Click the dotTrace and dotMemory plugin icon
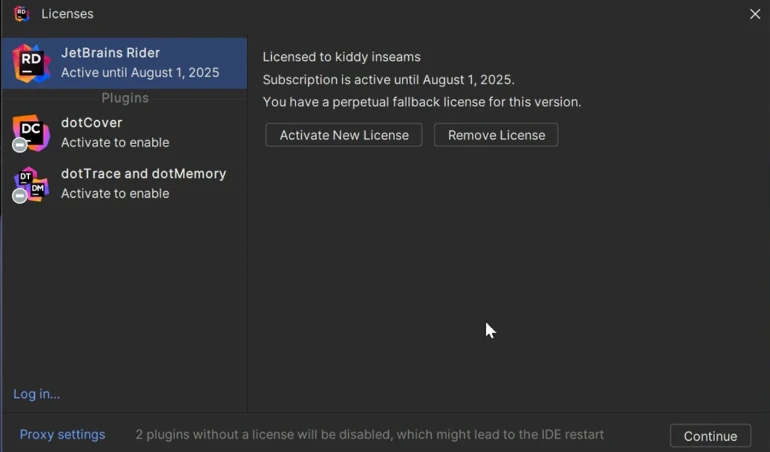The width and height of the screenshot is (770, 452). point(33,183)
